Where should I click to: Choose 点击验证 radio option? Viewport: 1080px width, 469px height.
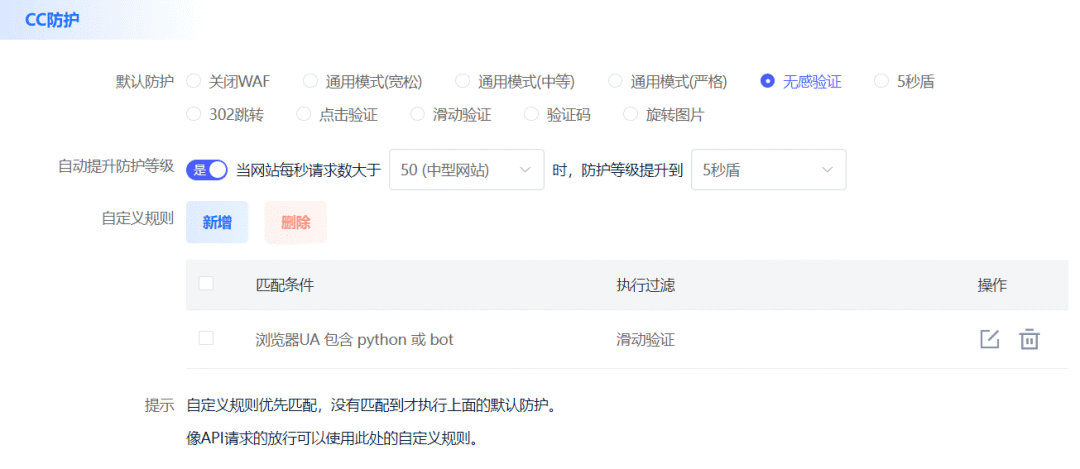[x=304, y=114]
